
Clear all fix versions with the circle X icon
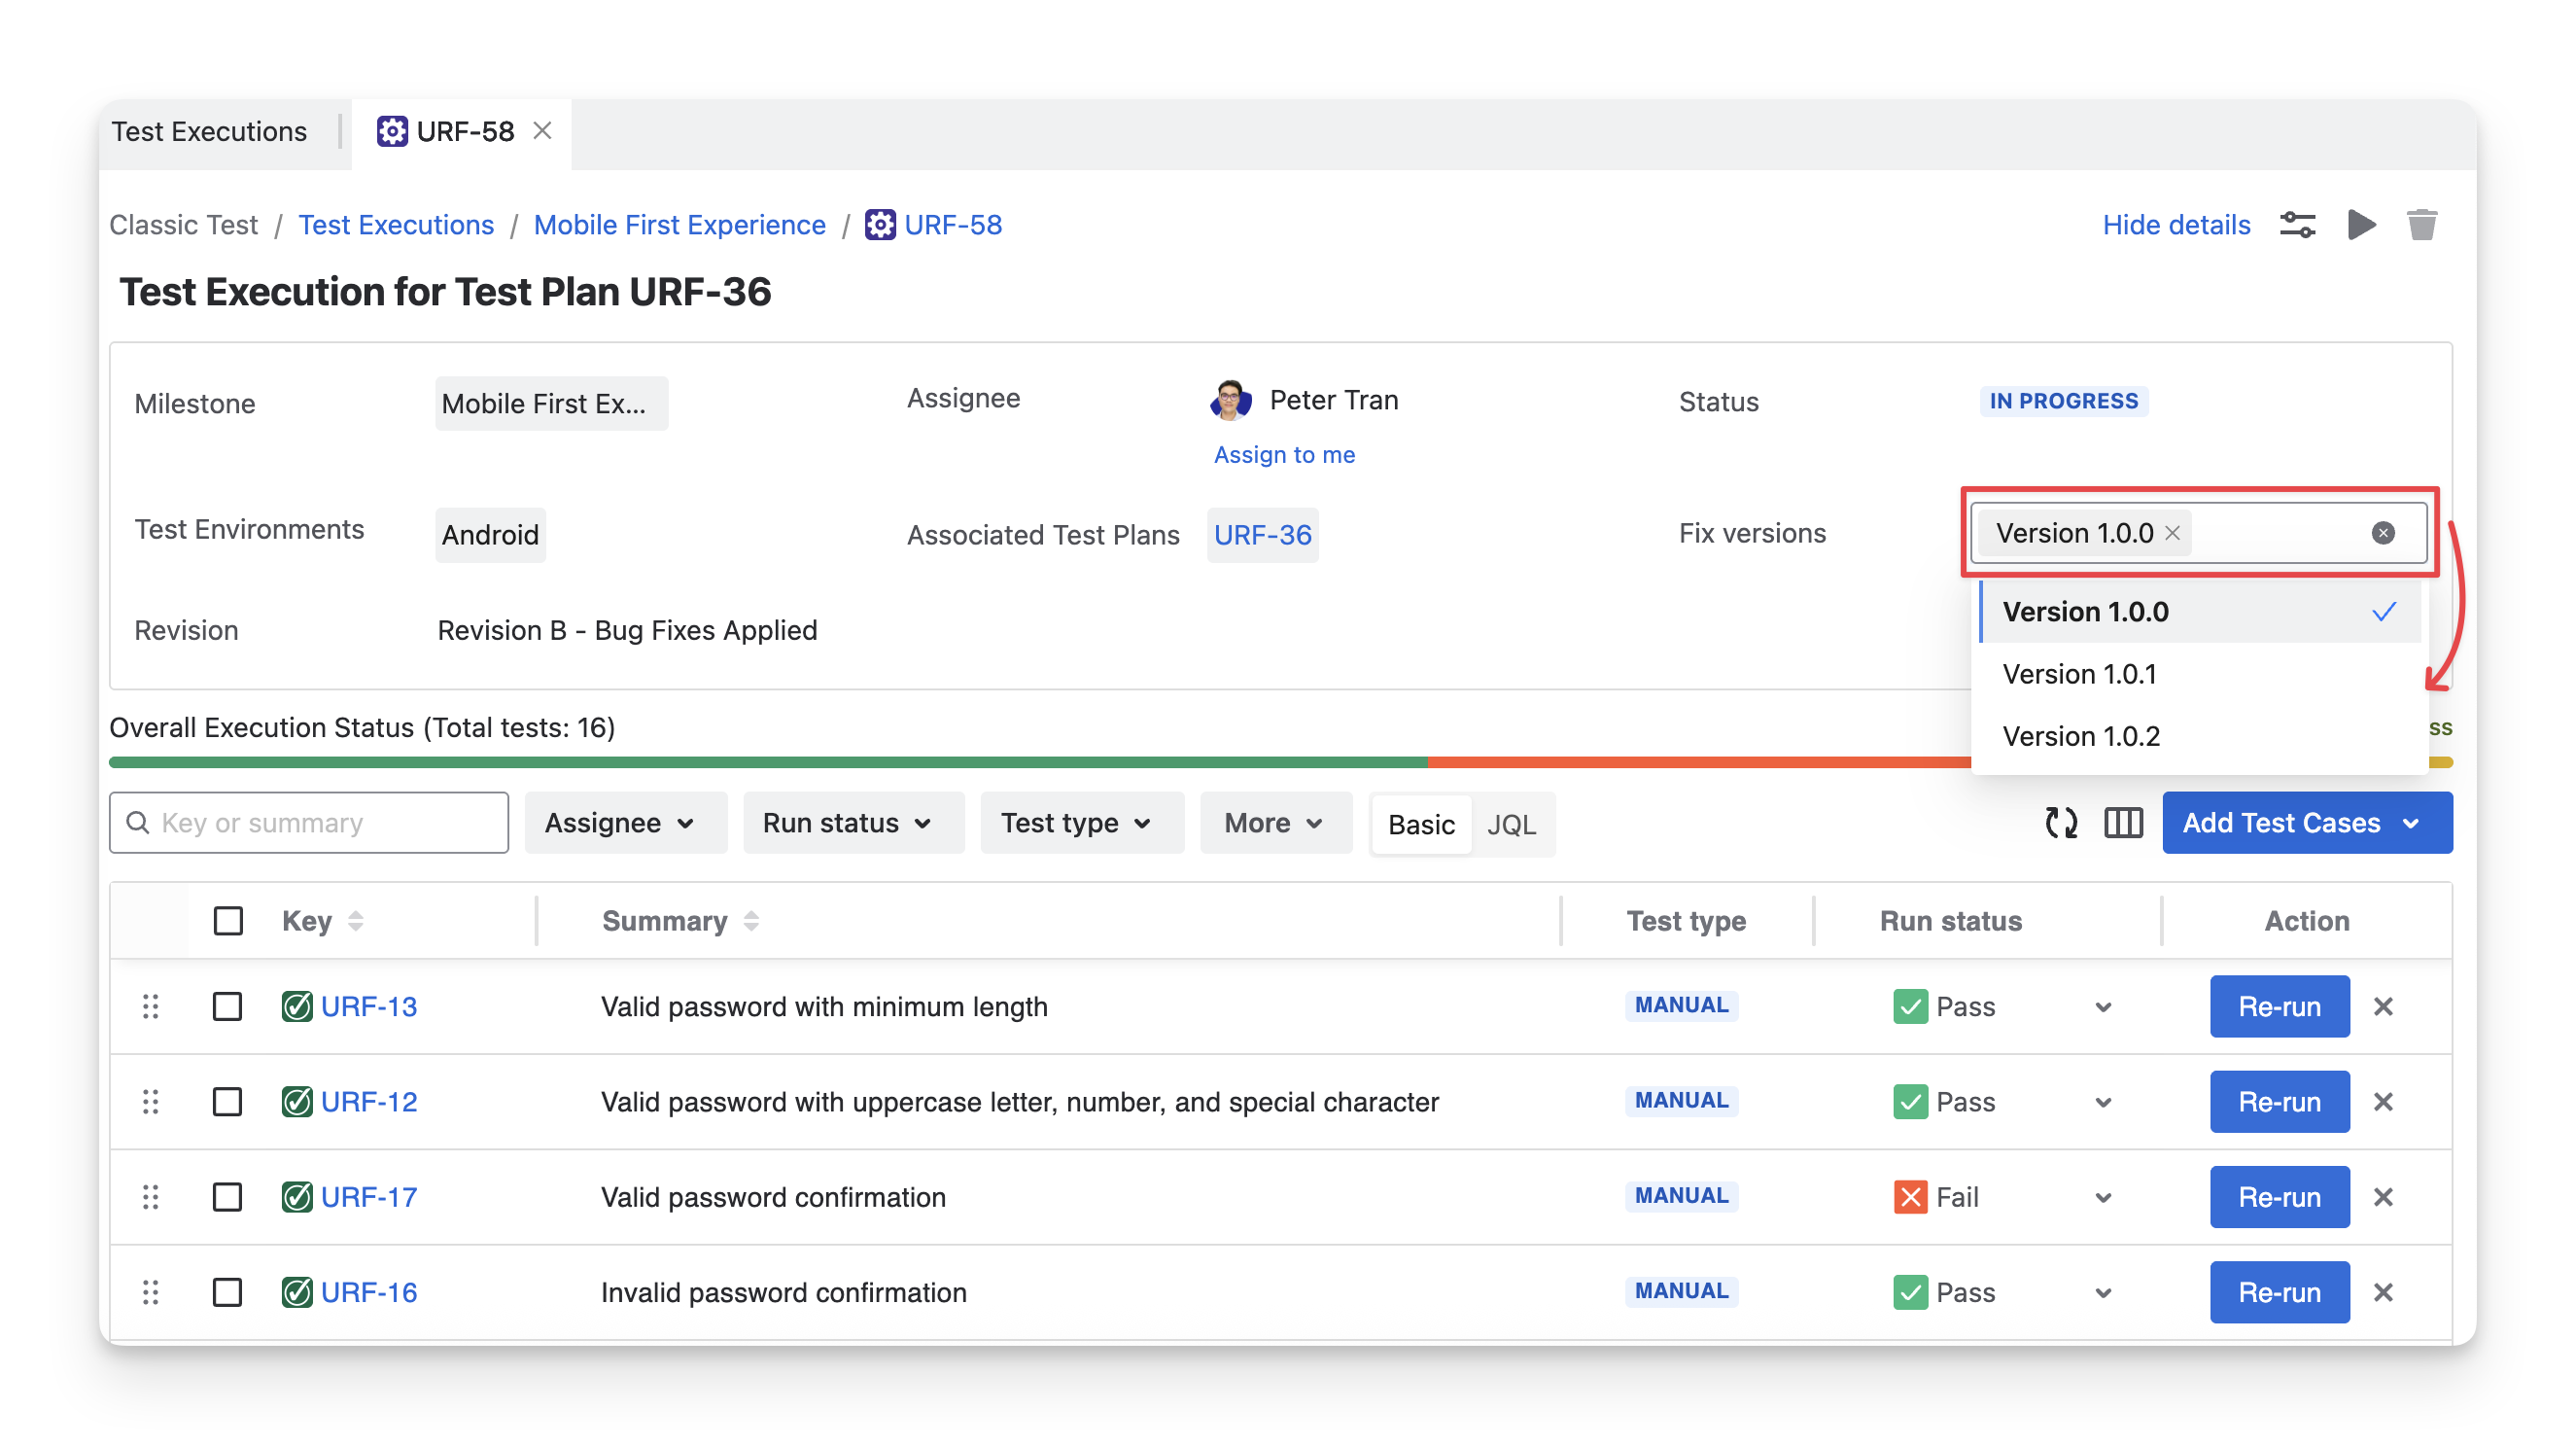[2383, 533]
